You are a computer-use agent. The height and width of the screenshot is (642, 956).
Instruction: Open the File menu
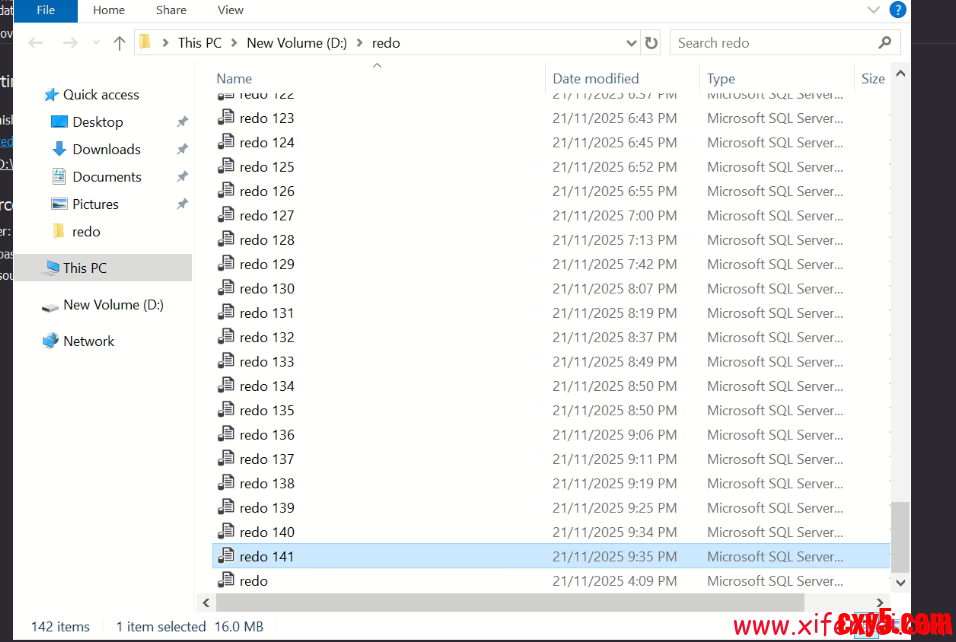click(45, 10)
